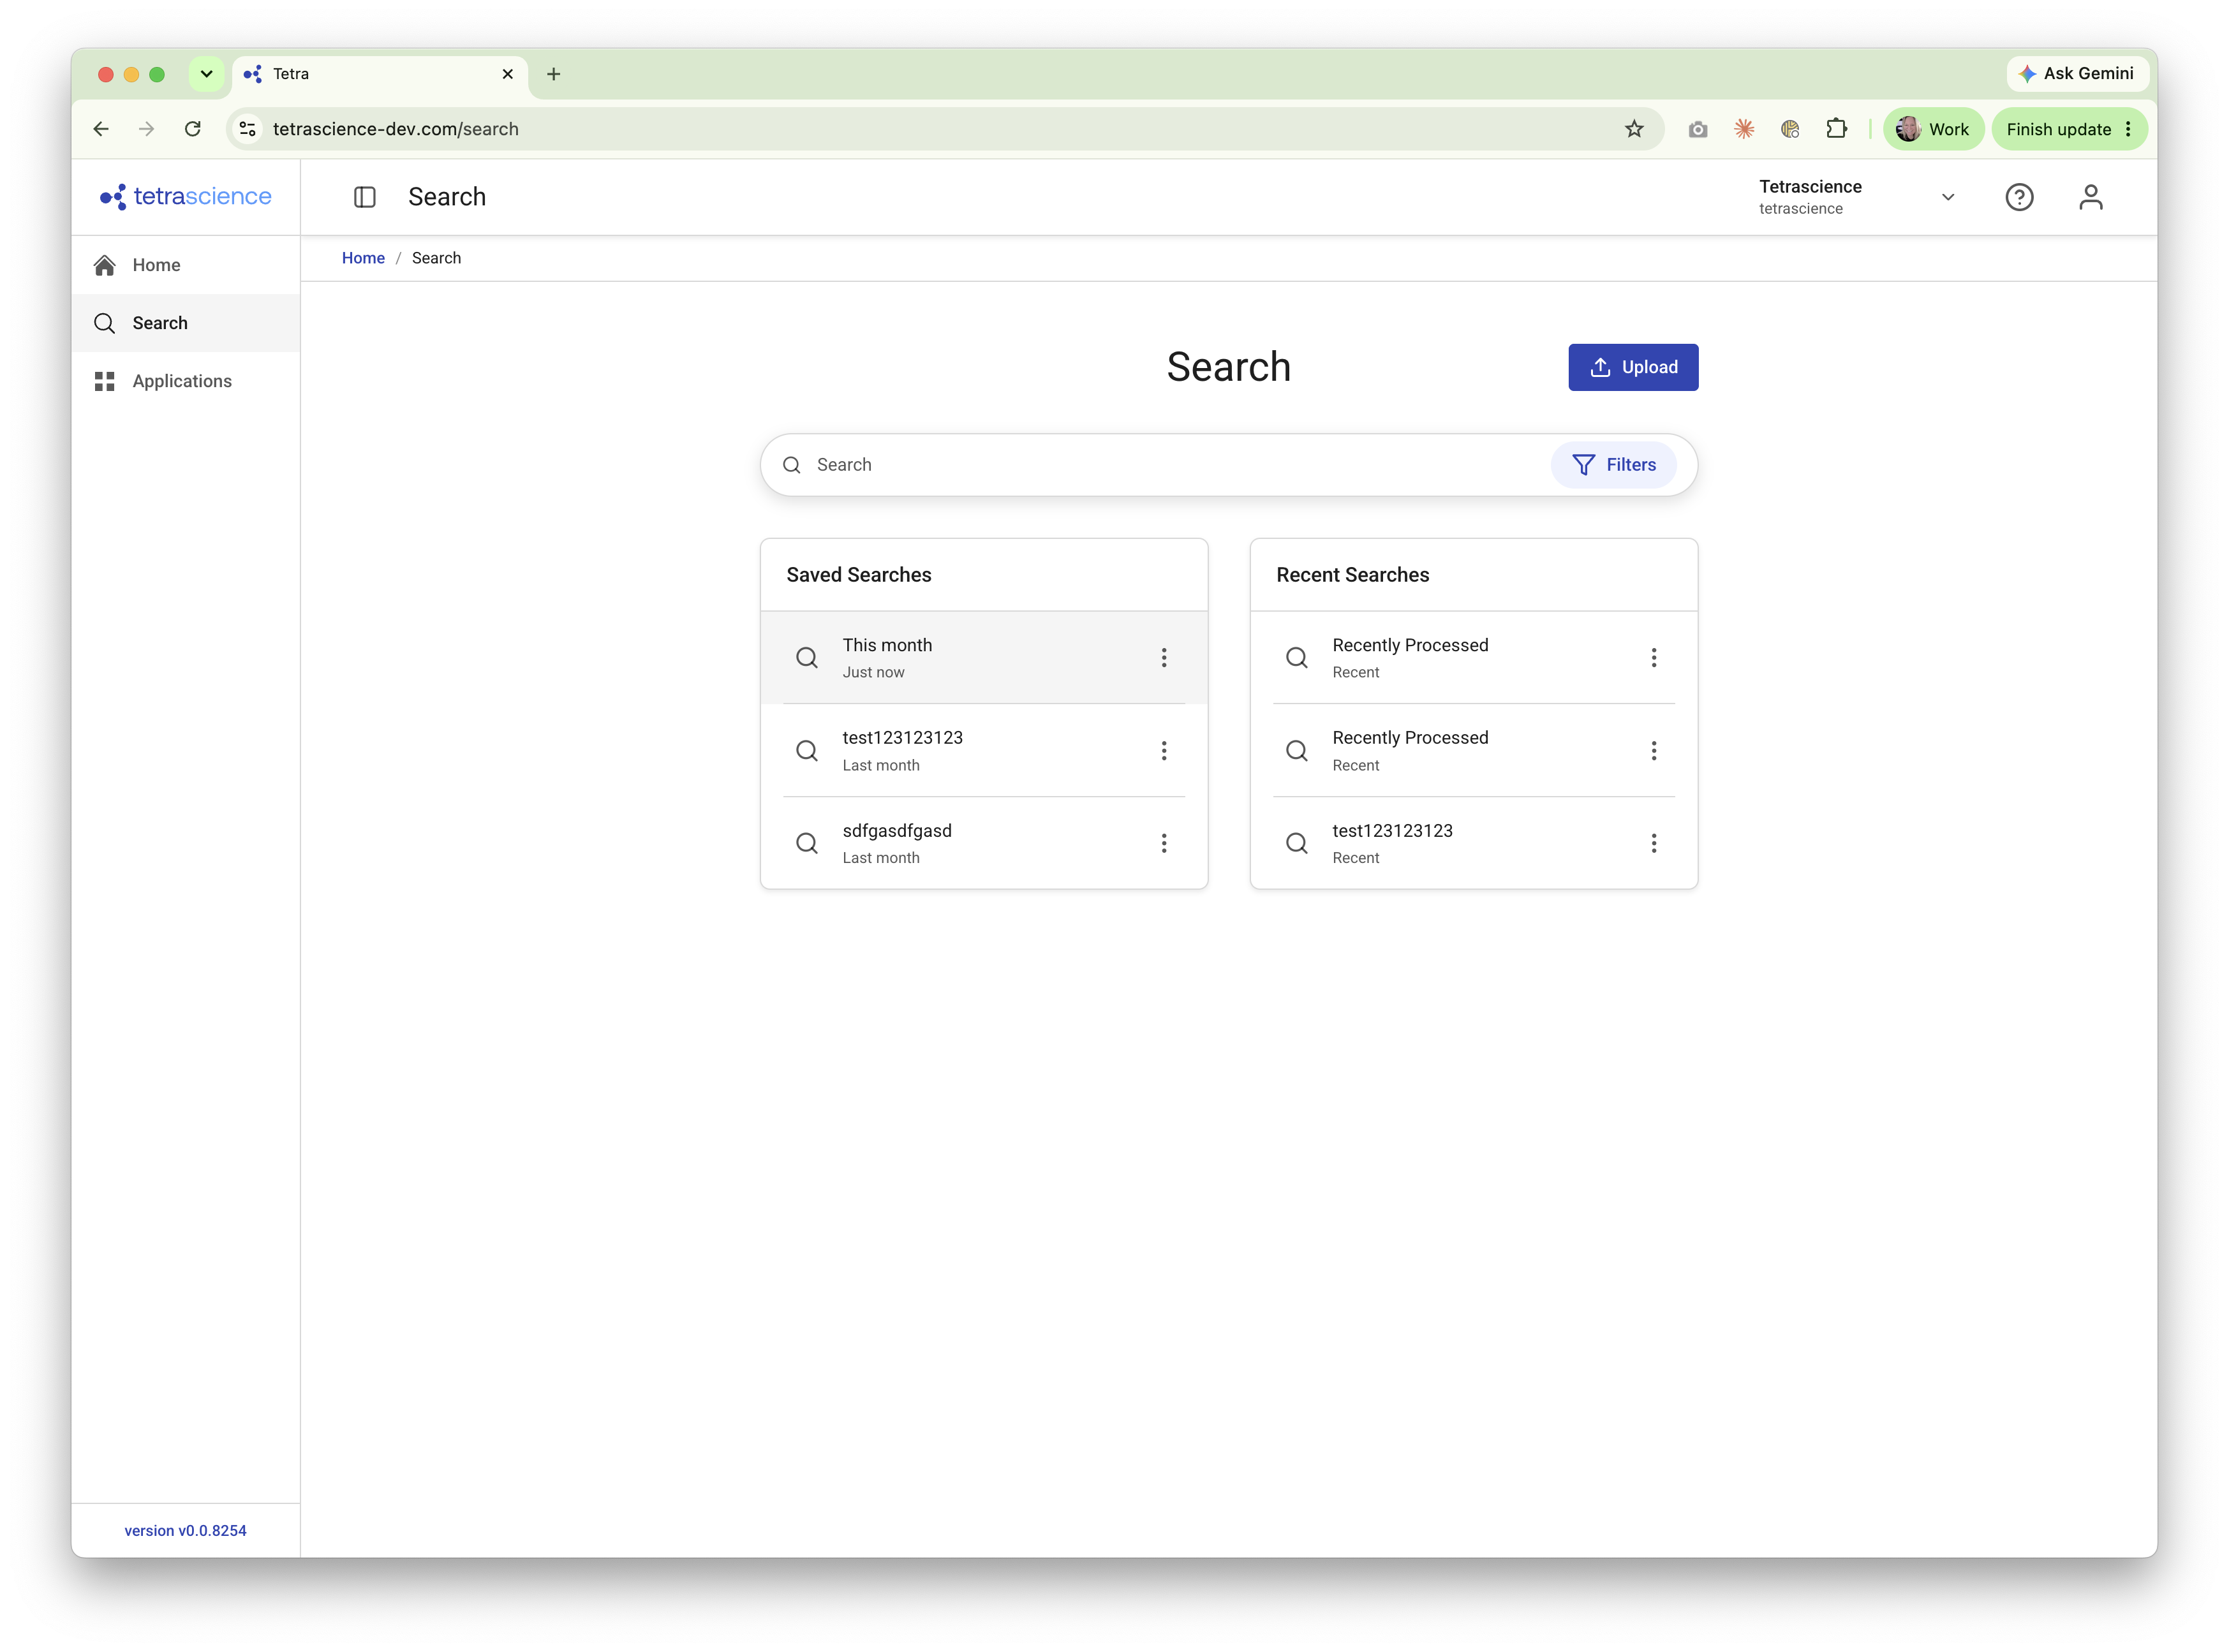Click the address bar URL

[x=395, y=129]
